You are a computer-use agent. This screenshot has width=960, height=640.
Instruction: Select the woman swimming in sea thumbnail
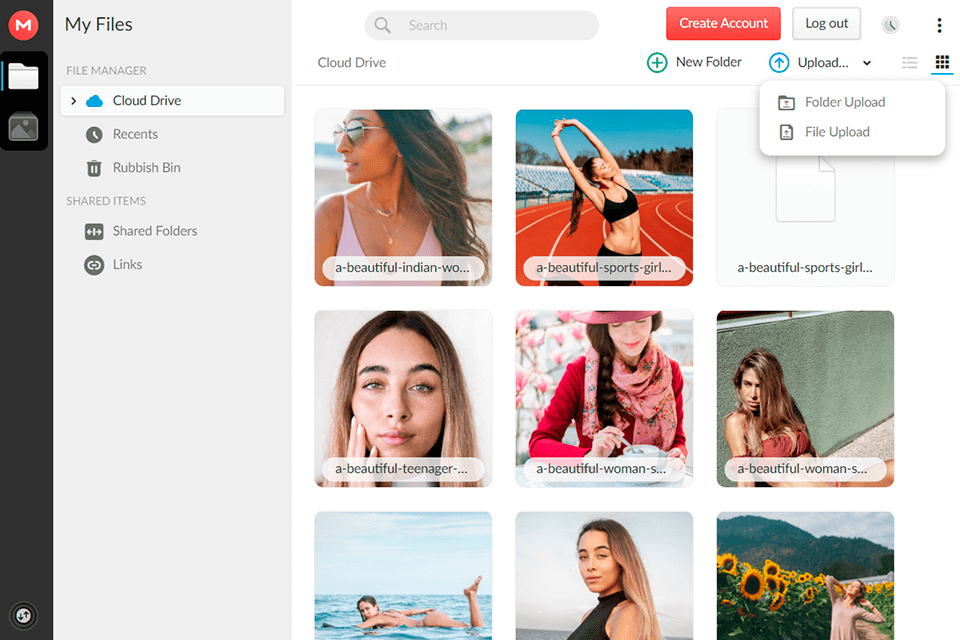pos(403,576)
